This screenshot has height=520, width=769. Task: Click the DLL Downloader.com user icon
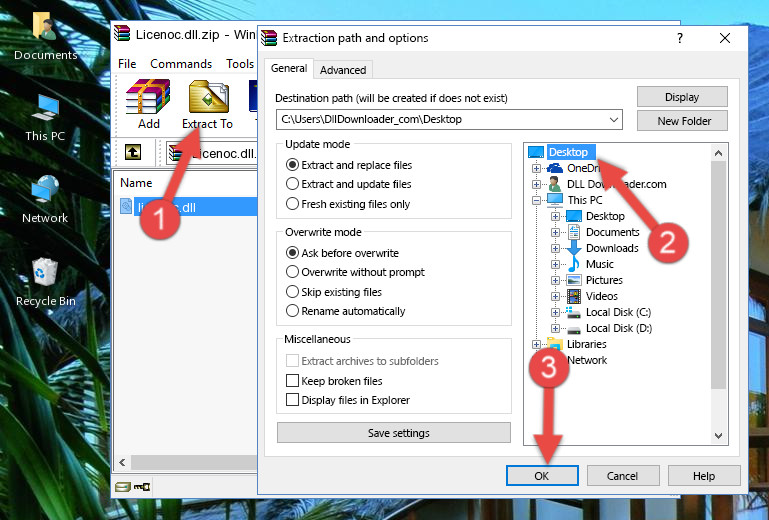point(555,184)
